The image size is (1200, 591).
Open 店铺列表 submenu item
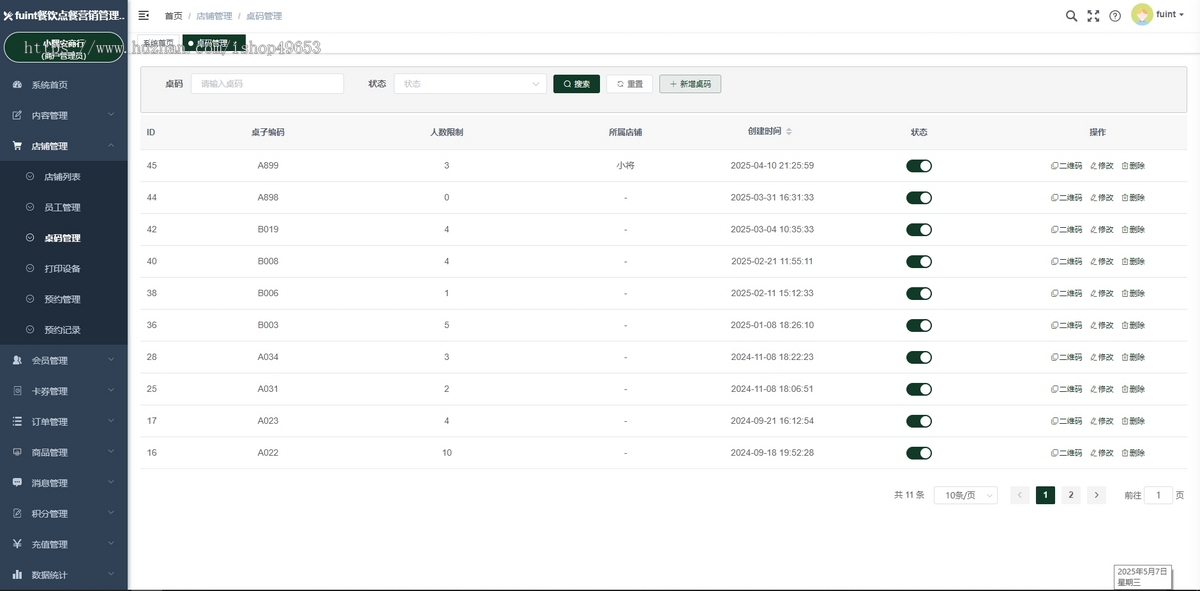tap(64, 177)
